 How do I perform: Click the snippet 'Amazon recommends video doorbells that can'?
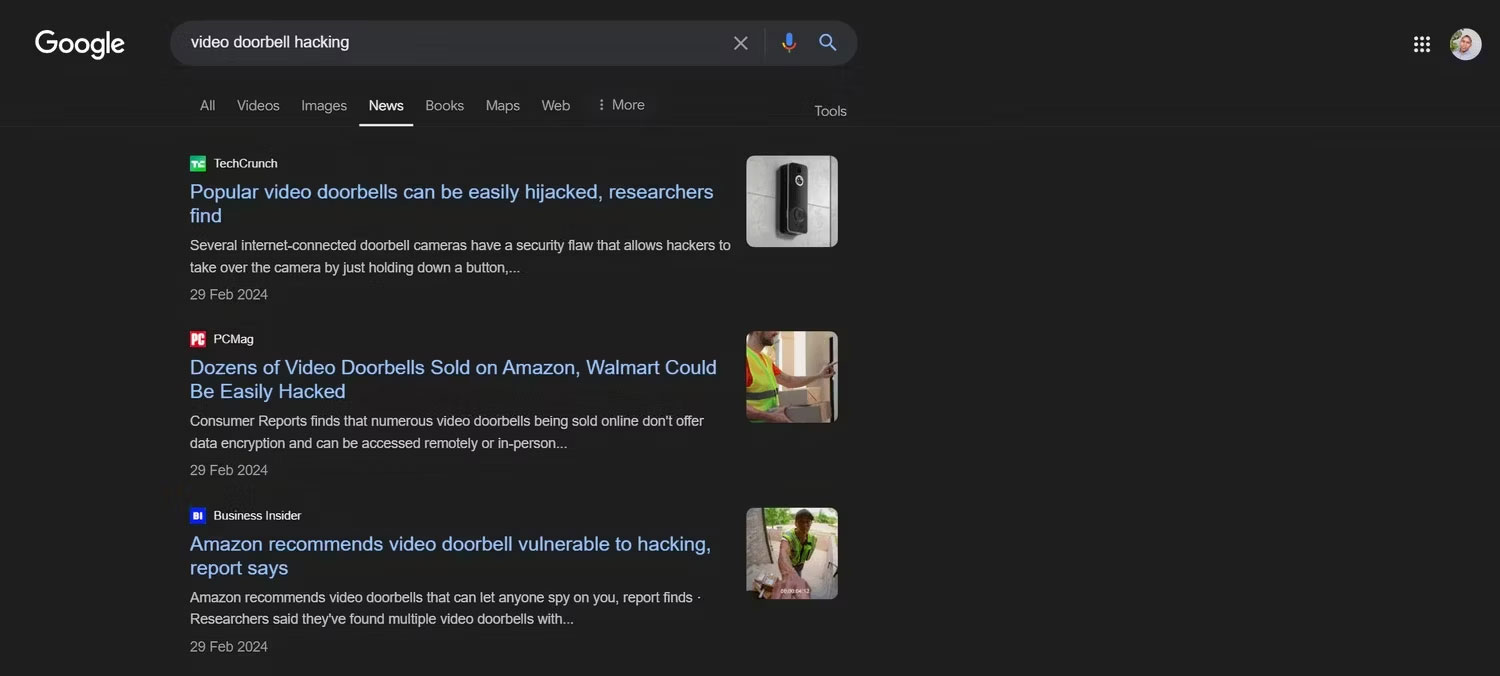pyautogui.click(x=445, y=608)
